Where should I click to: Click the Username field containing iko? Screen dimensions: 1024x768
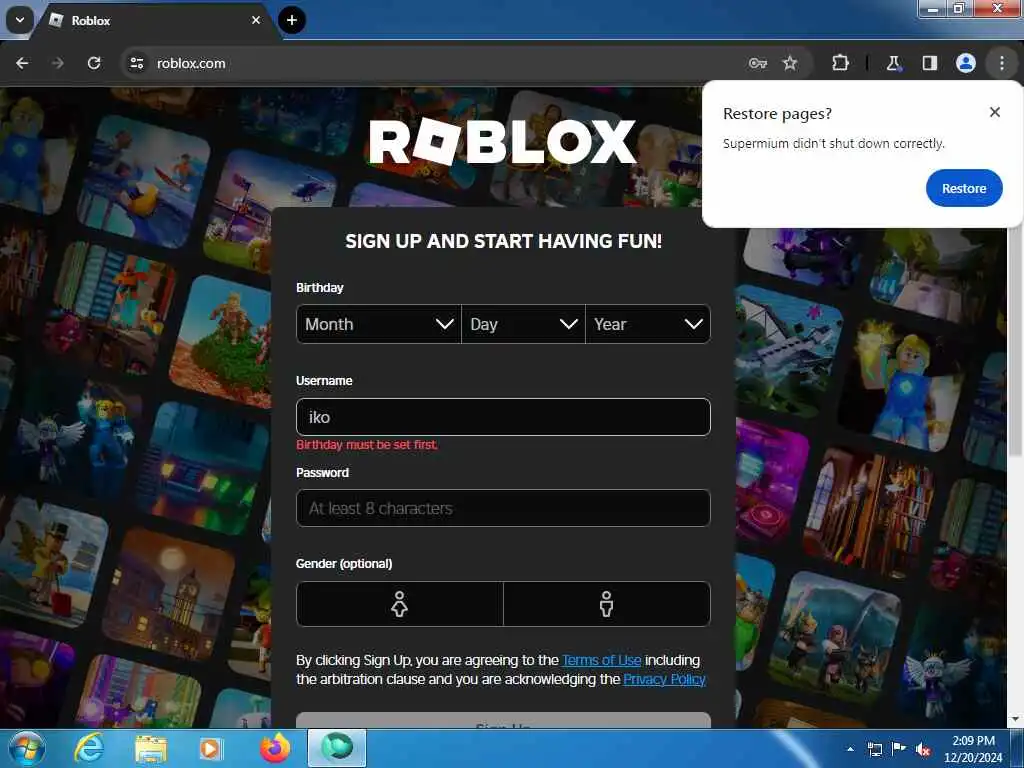[x=503, y=417]
